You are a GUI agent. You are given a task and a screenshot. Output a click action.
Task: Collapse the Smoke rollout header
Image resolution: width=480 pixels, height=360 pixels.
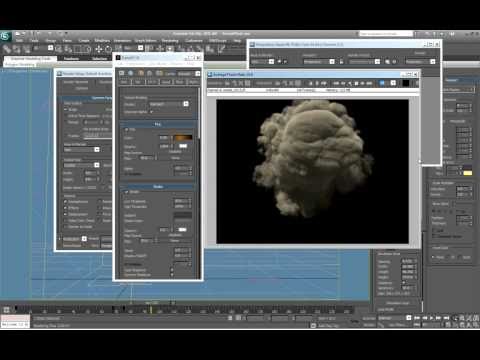pyautogui.click(x=158, y=187)
